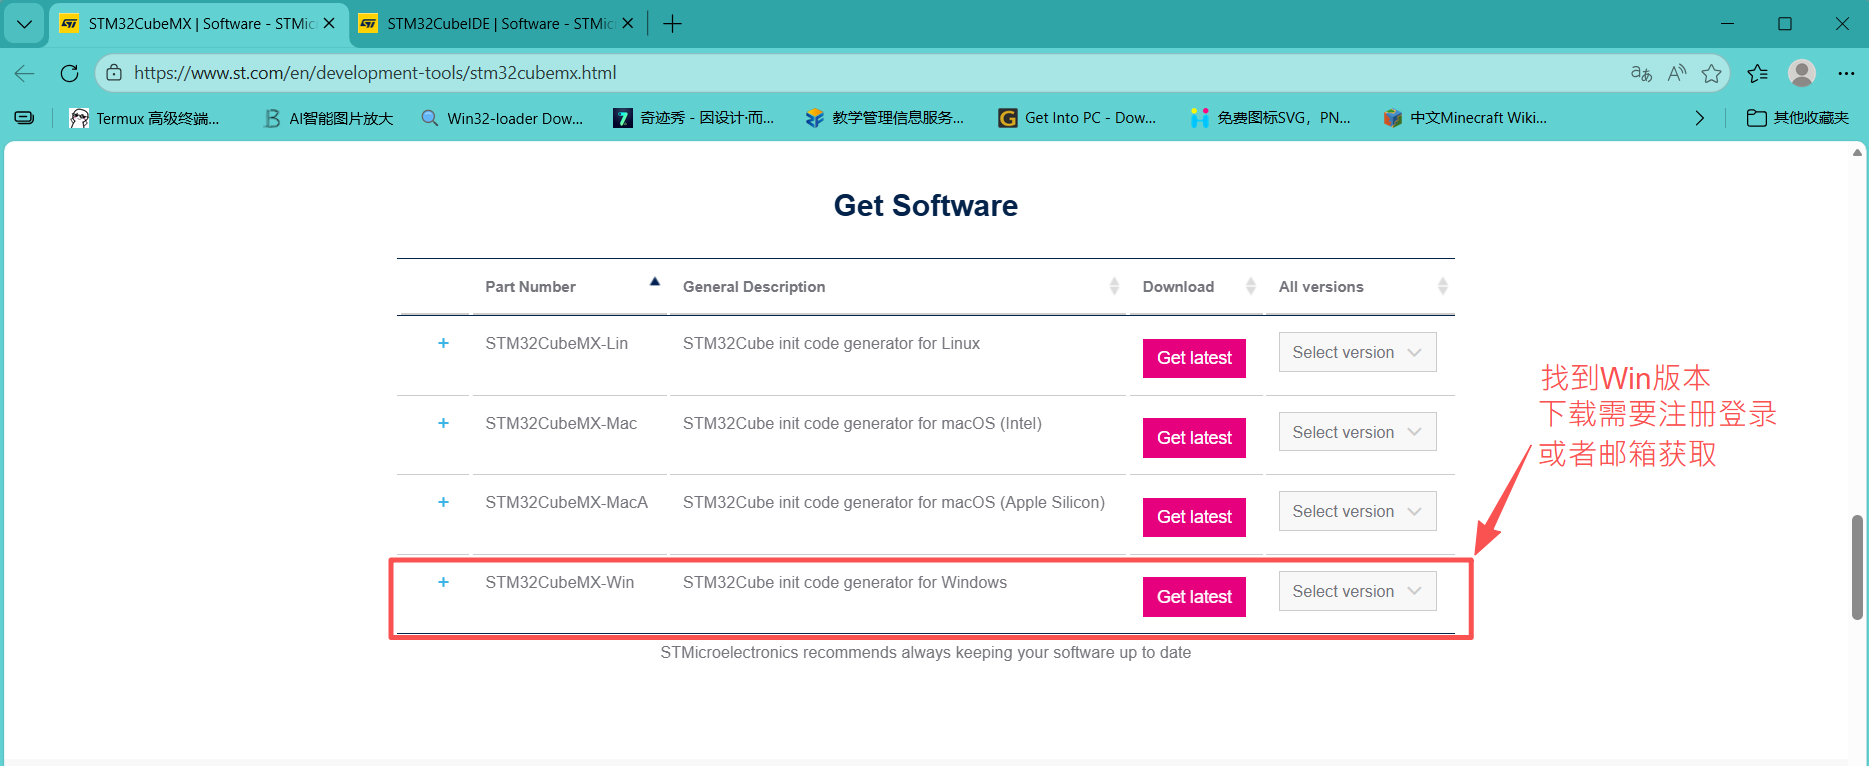1869x766 pixels.
Task: Open Select version dropdown for STM32CubeMX-Win
Action: (x=1357, y=591)
